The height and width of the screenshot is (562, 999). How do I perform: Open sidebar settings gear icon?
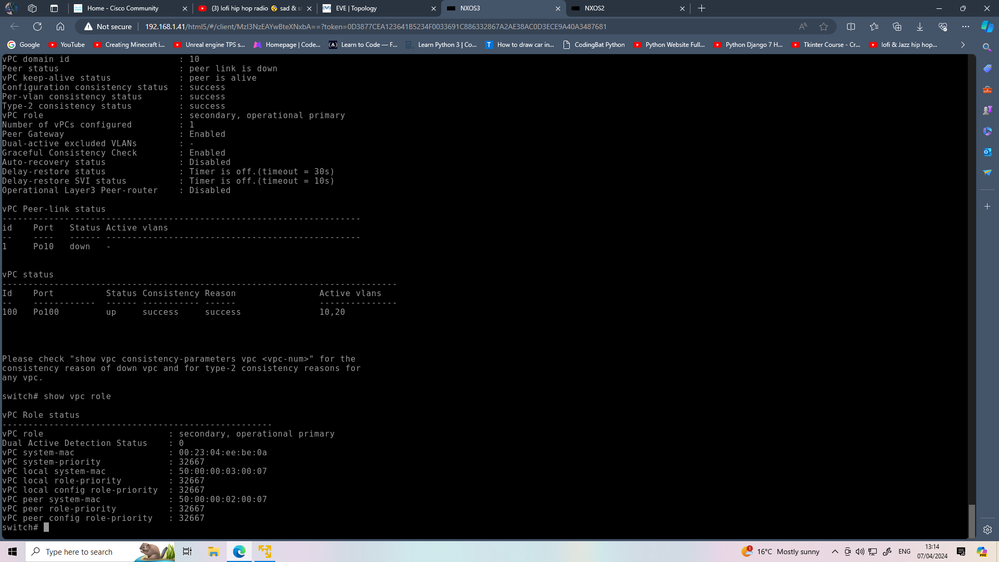(x=987, y=530)
